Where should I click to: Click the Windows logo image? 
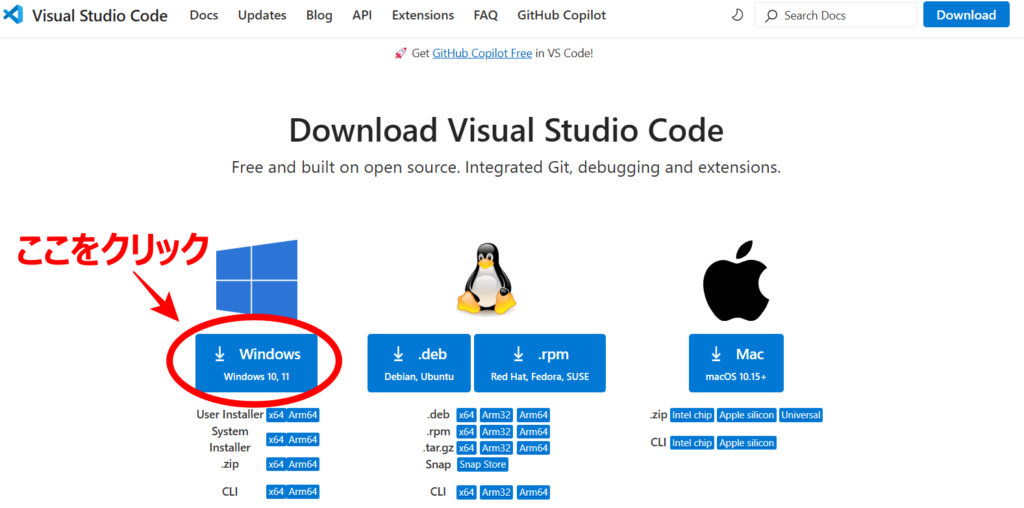click(257, 281)
